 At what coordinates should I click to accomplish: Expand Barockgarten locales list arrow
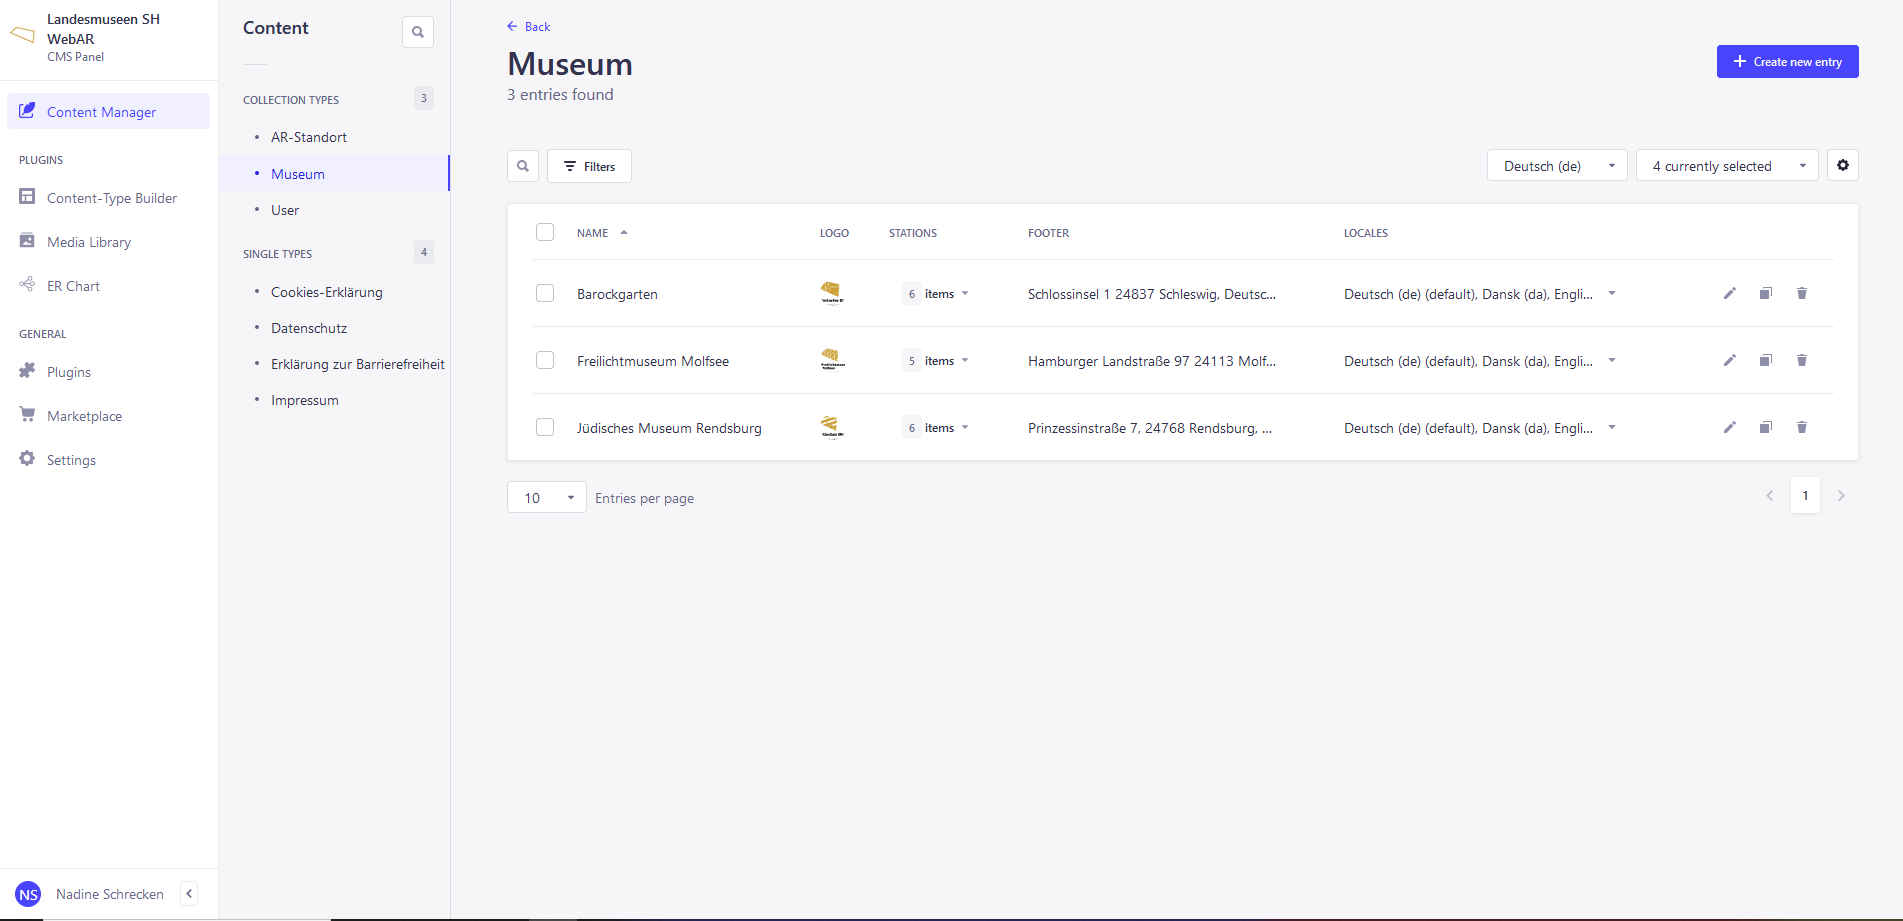click(1612, 294)
